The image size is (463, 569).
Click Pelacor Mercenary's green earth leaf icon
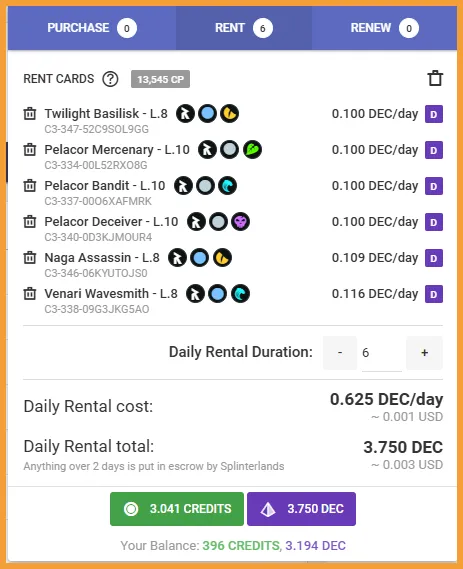click(x=252, y=150)
